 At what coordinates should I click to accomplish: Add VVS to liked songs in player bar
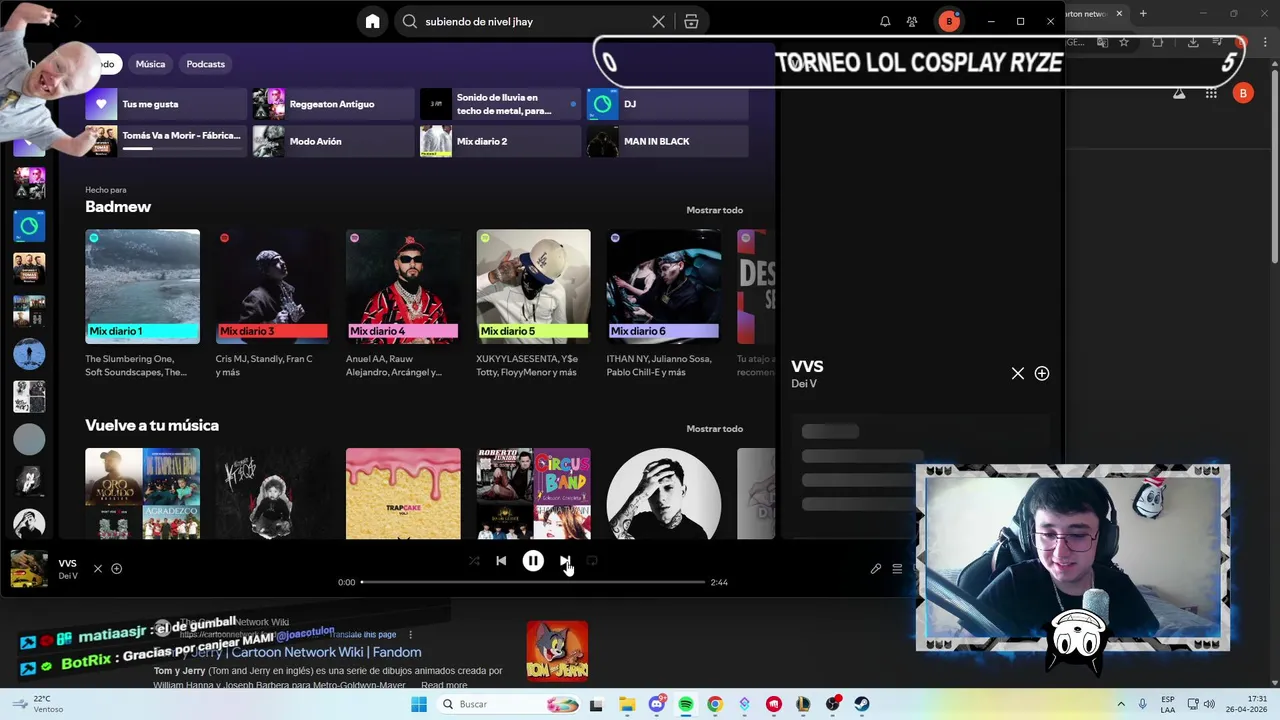pyautogui.click(x=116, y=568)
